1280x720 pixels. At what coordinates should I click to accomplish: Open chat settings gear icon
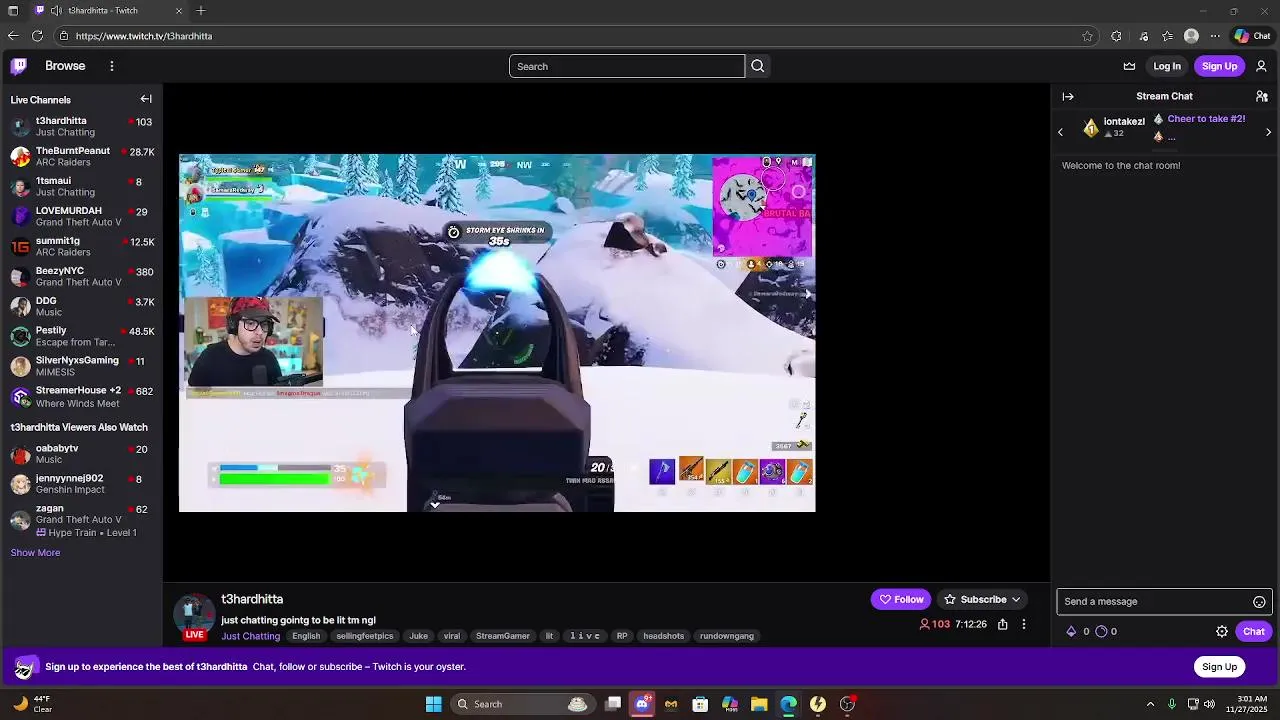point(1222,631)
